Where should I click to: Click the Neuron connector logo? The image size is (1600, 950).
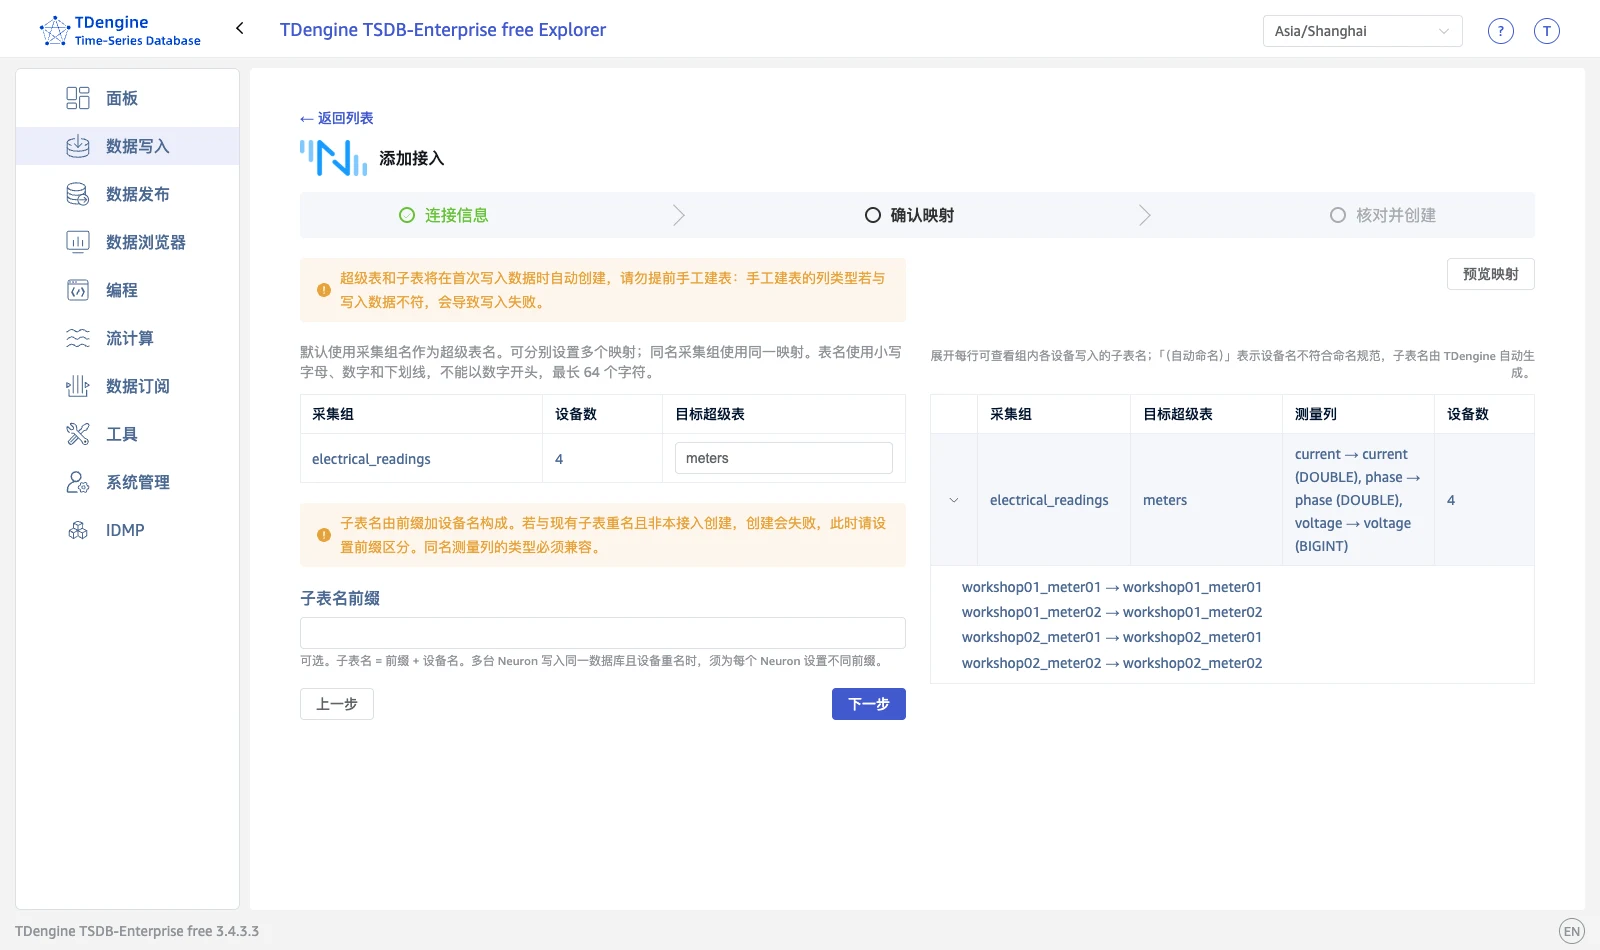point(334,158)
